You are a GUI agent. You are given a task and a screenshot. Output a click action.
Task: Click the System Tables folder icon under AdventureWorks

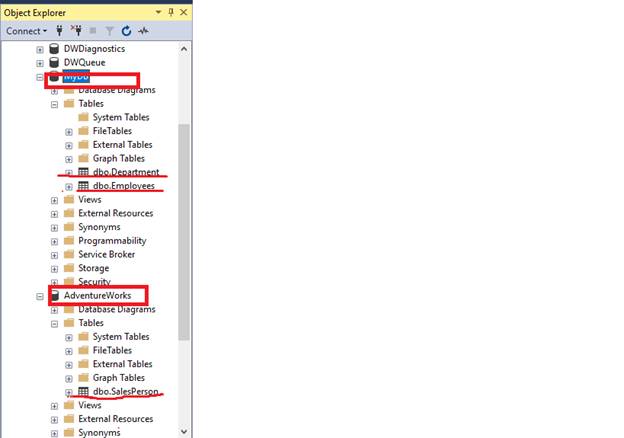point(83,336)
